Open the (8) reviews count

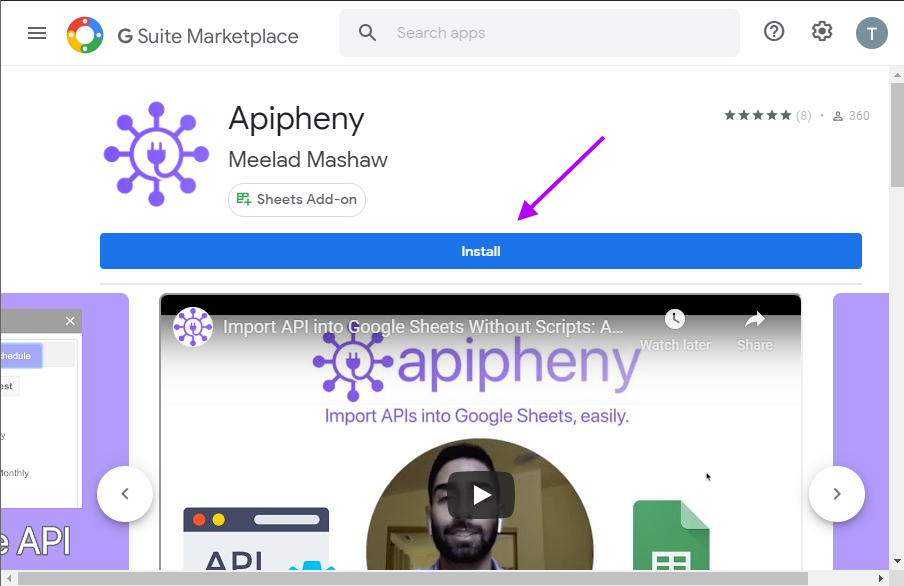[804, 116]
